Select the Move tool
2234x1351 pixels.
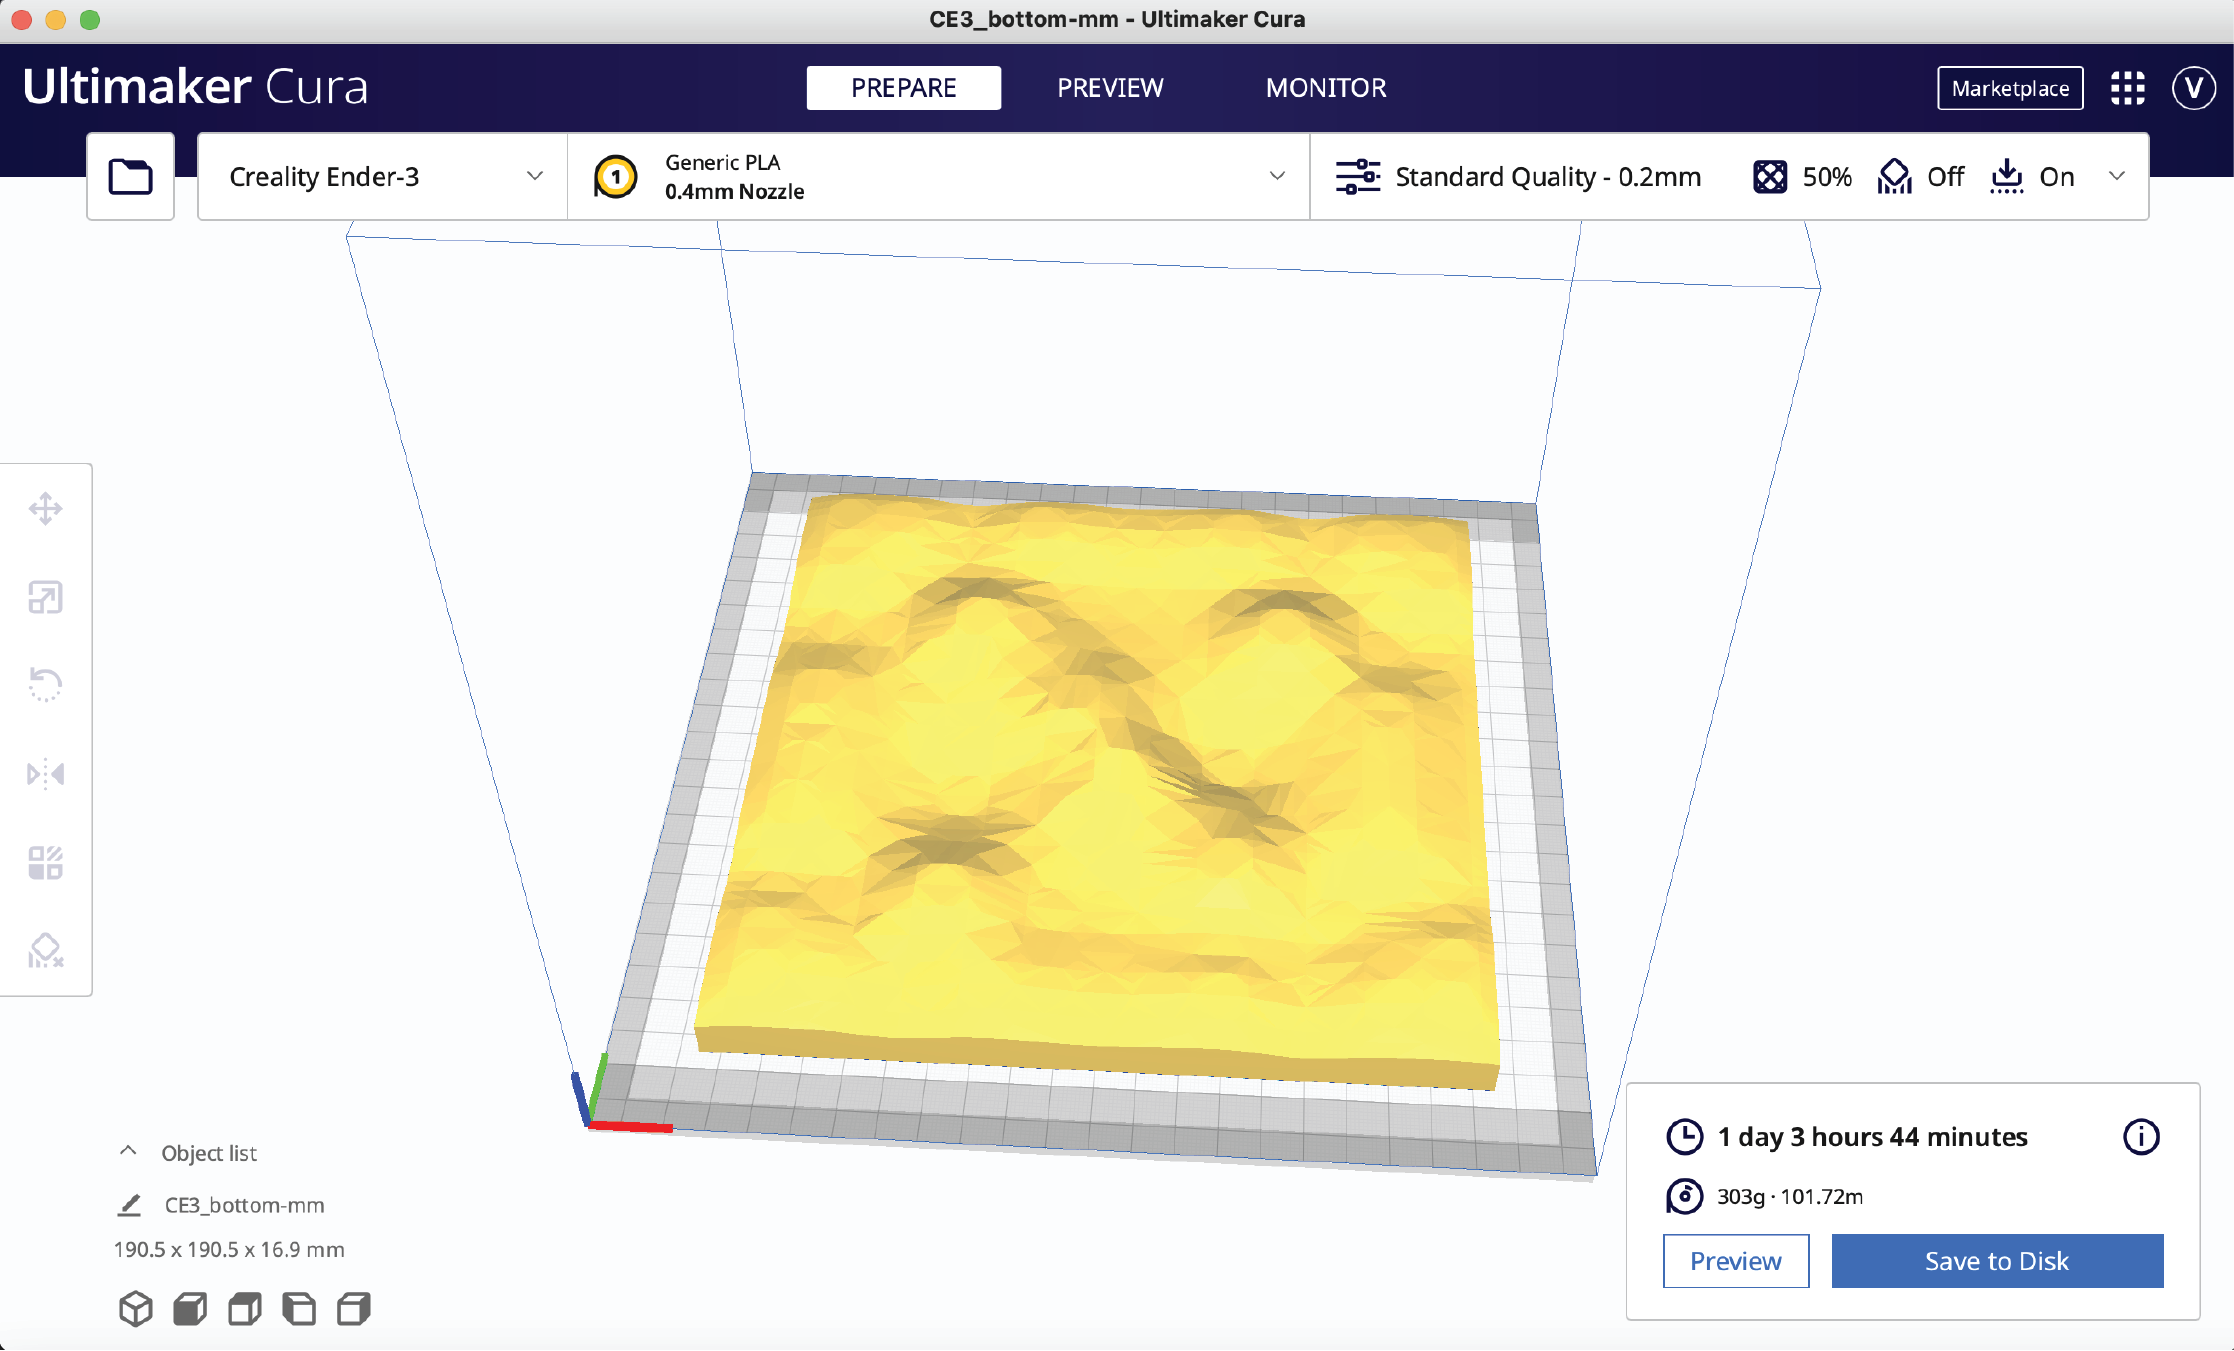coord(46,509)
